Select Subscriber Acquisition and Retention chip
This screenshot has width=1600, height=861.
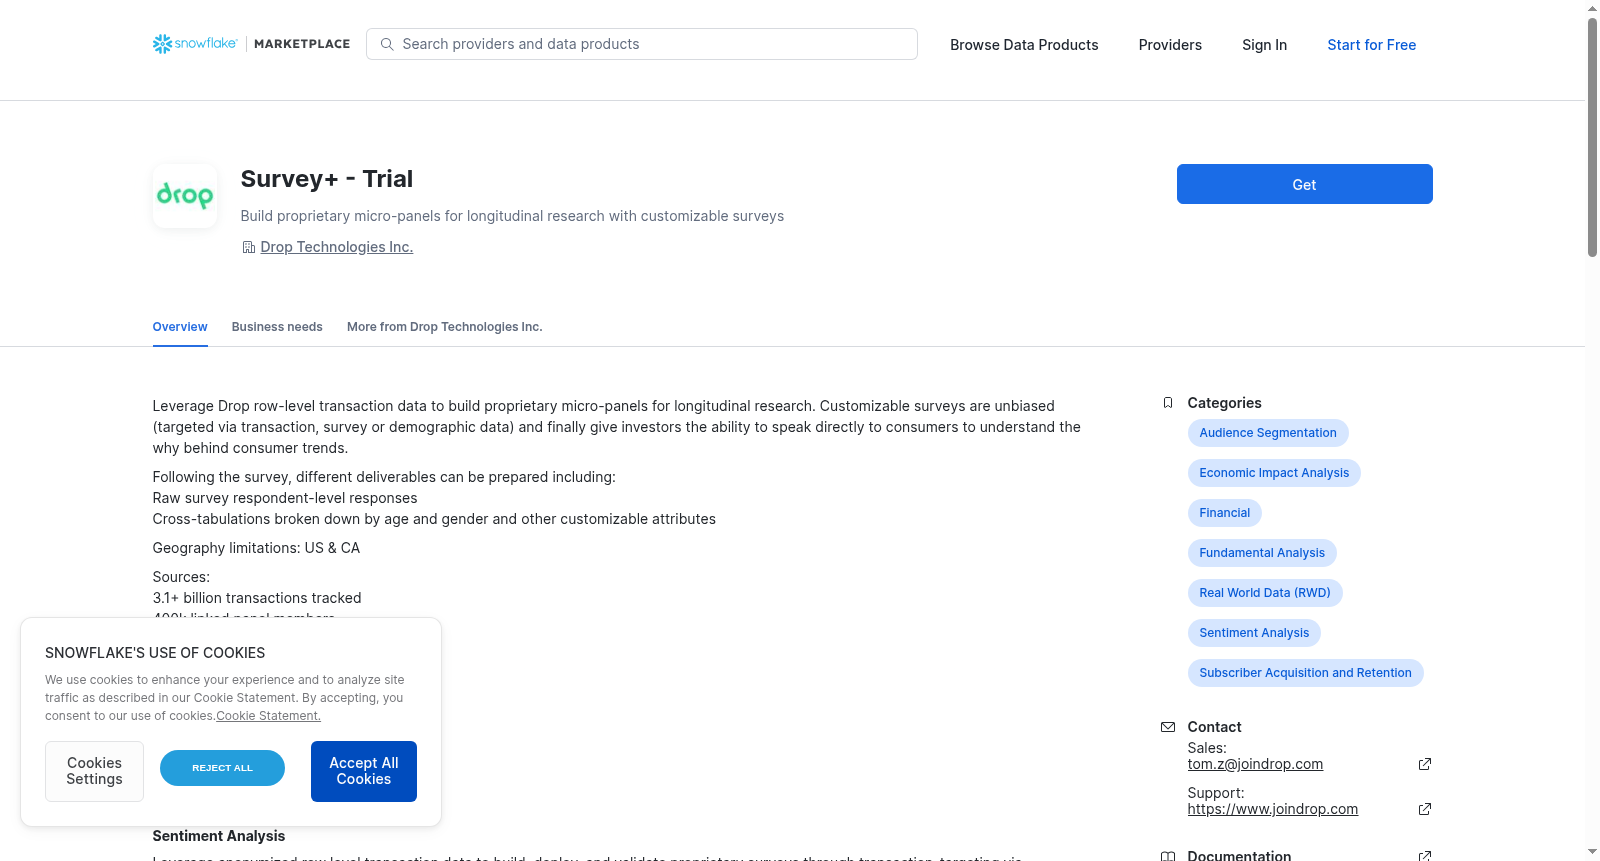click(x=1305, y=673)
